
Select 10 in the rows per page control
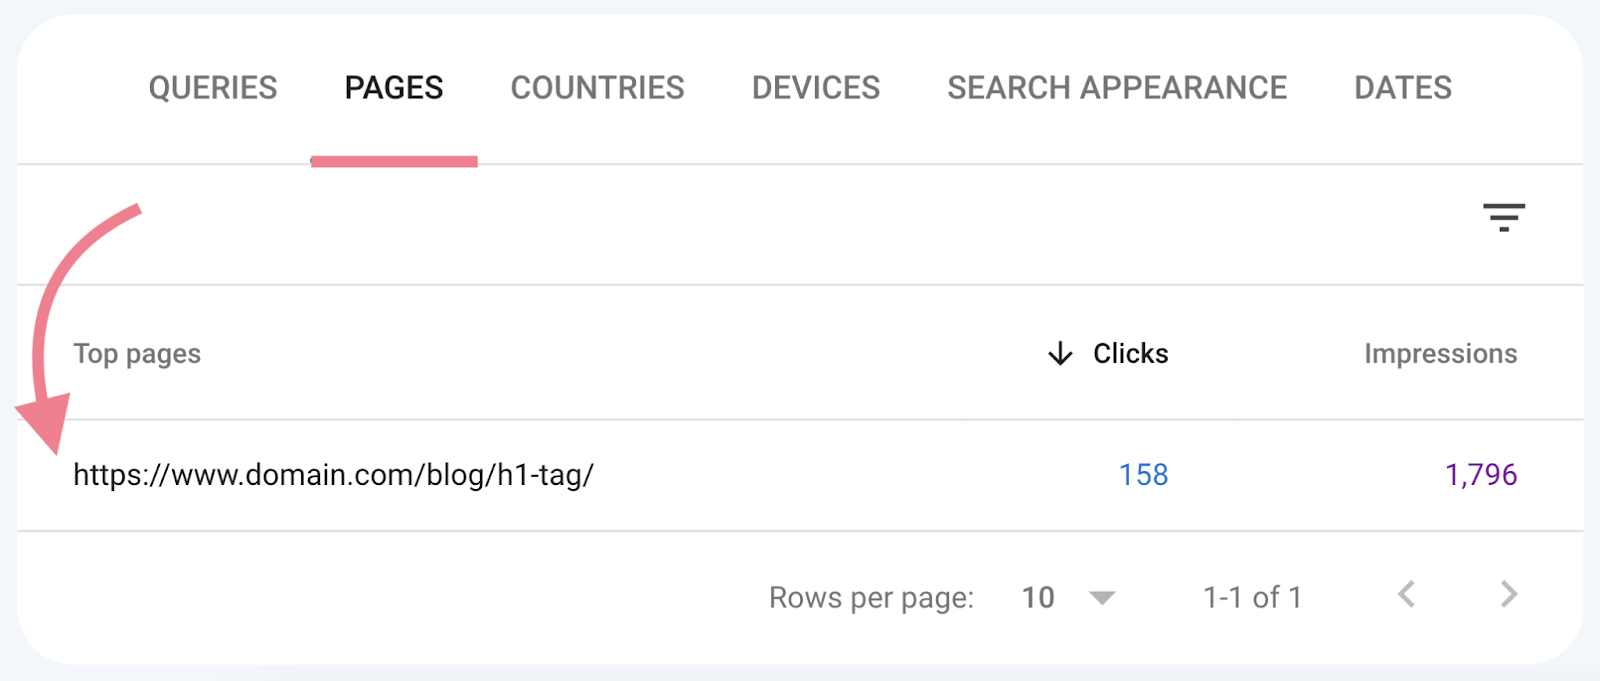pyautogui.click(x=1038, y=597)
